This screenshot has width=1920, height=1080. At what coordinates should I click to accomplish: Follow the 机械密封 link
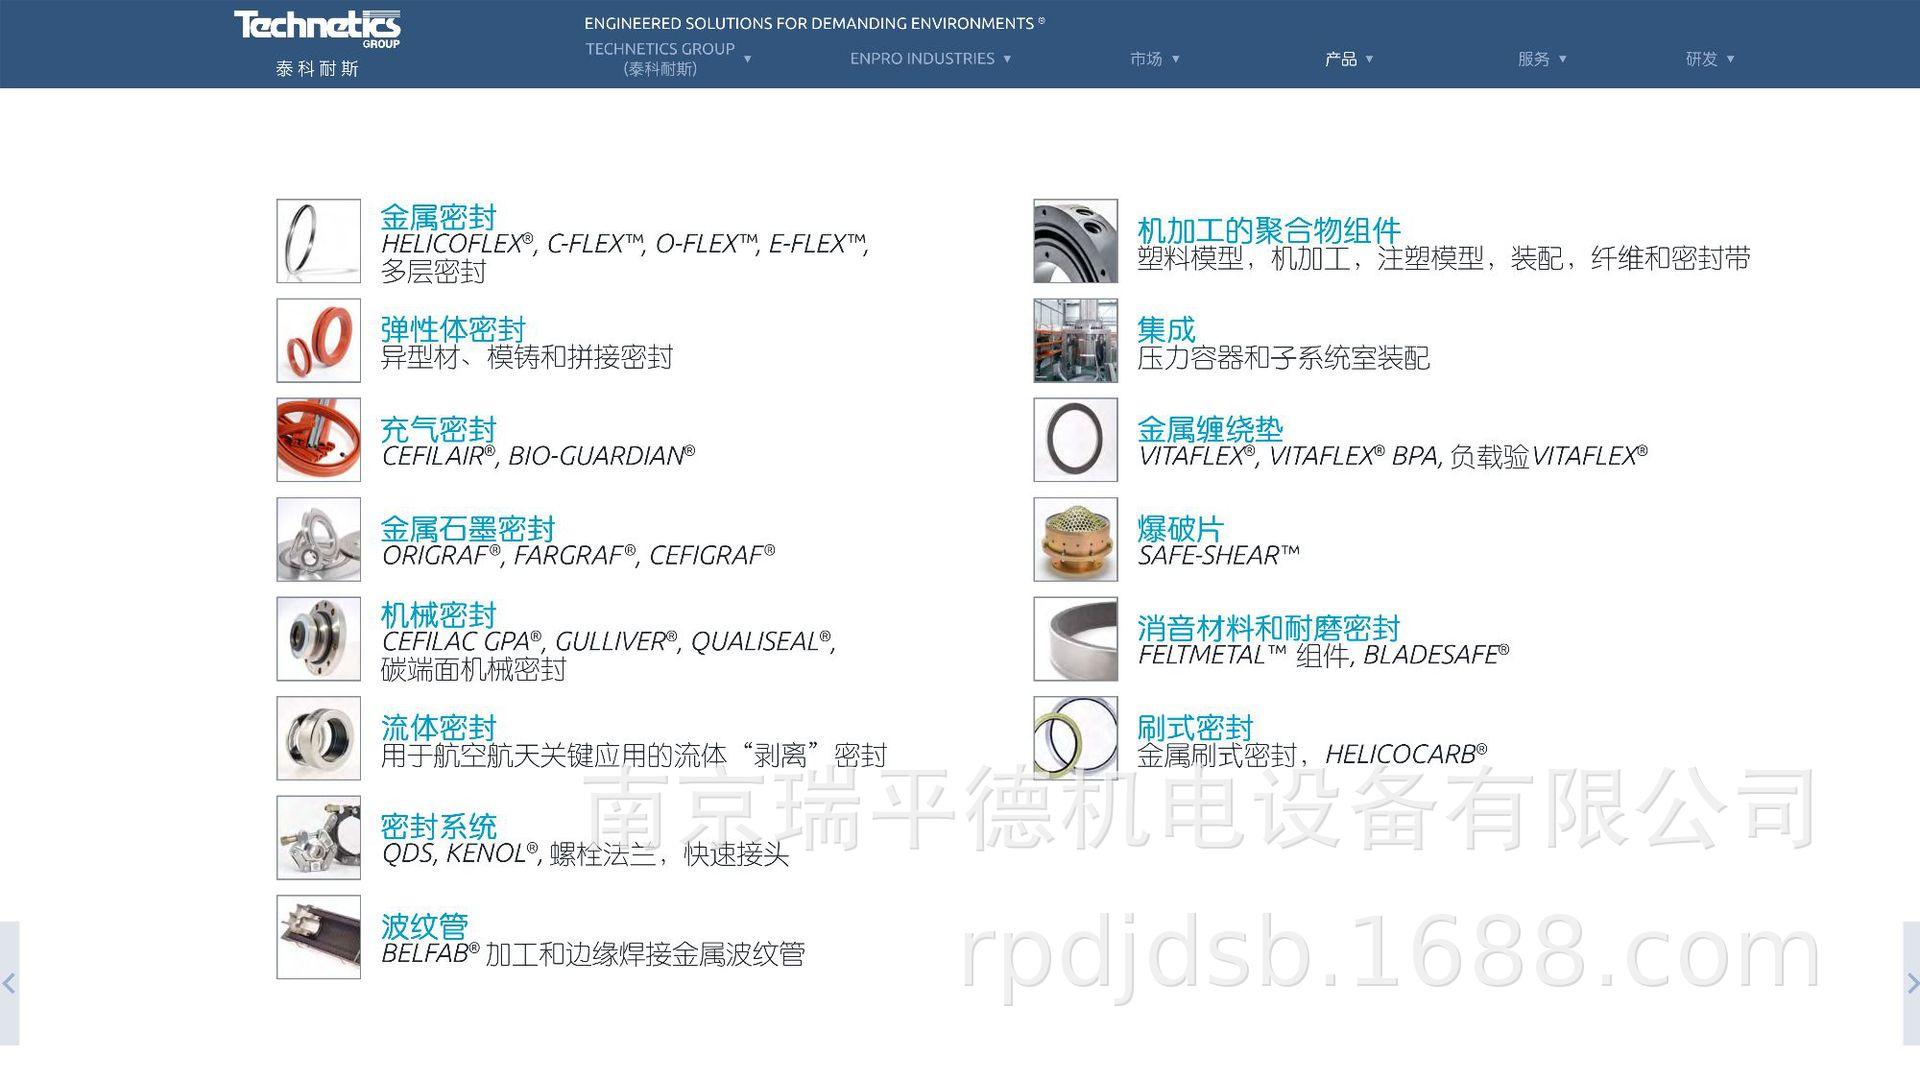[x=438, y=614]
